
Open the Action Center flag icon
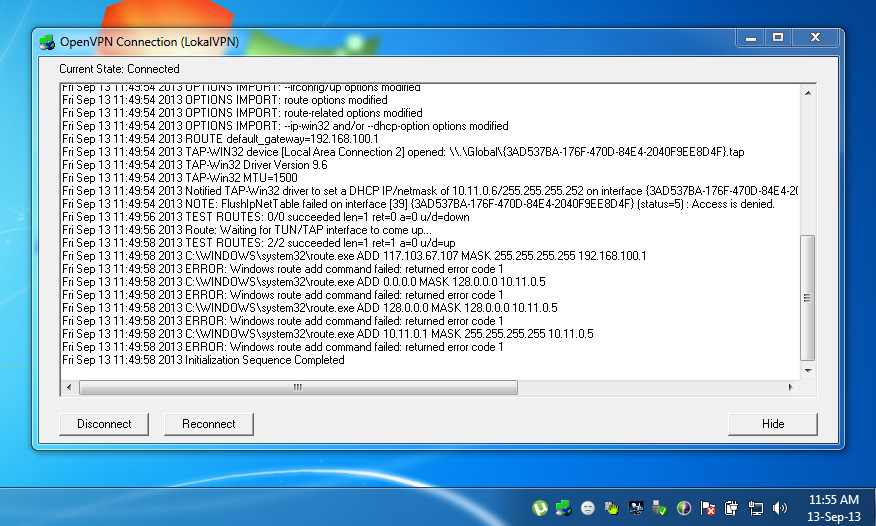(x=708, y=508)
